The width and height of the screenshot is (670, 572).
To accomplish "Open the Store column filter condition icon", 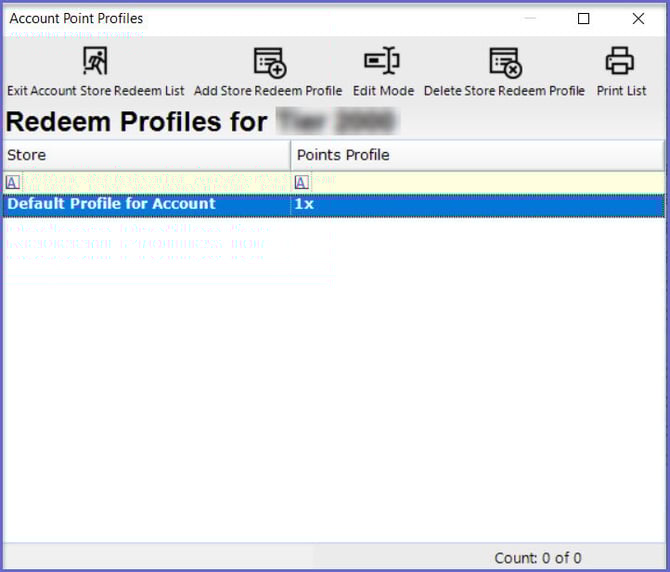I will click(x=12, y=182).
